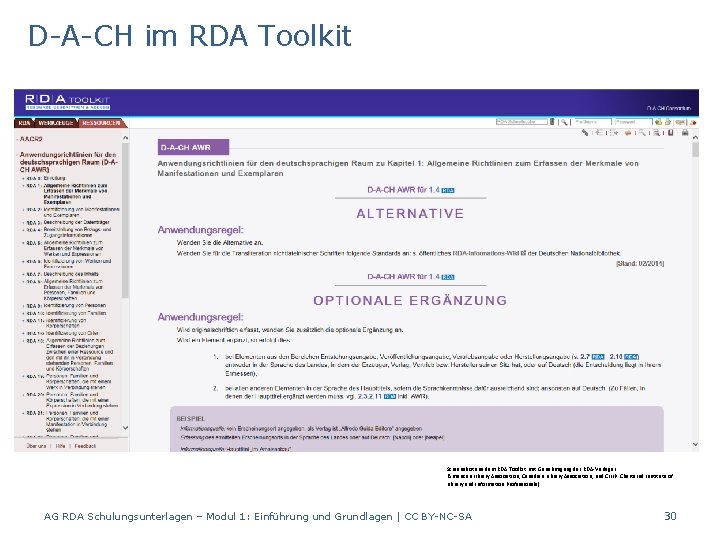The width and height of the screenshot is (720, 540).
Task: Click the printer icon in document toolbar
Action: 685,133
